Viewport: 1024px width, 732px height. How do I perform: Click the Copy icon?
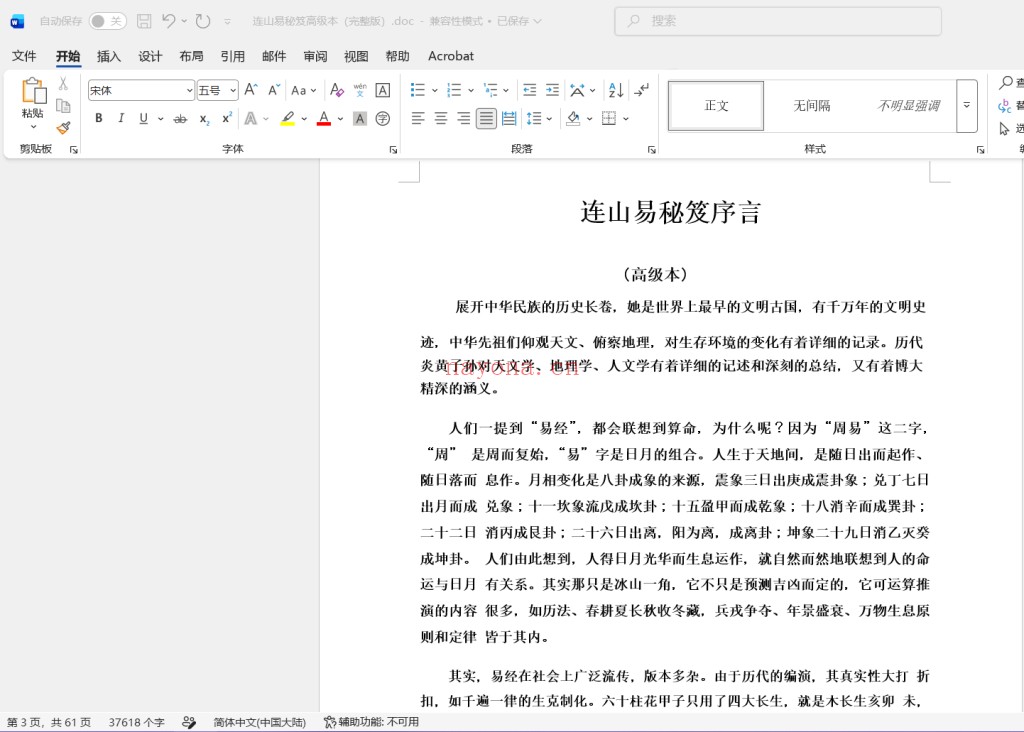(x=63, y=106)
